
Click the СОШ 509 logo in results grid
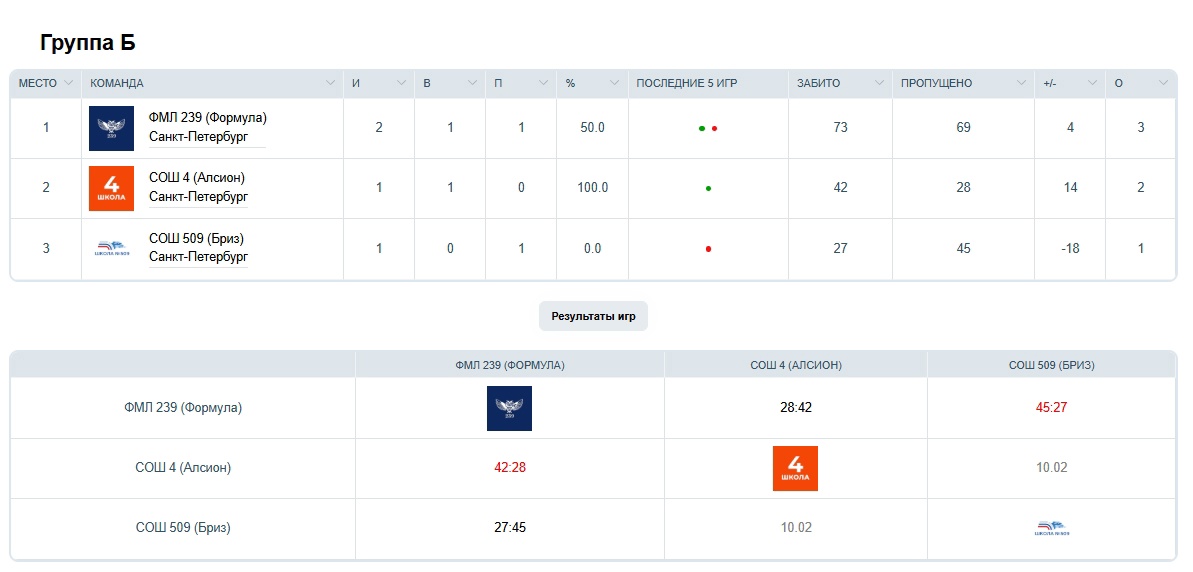(x=1051, y=528)
